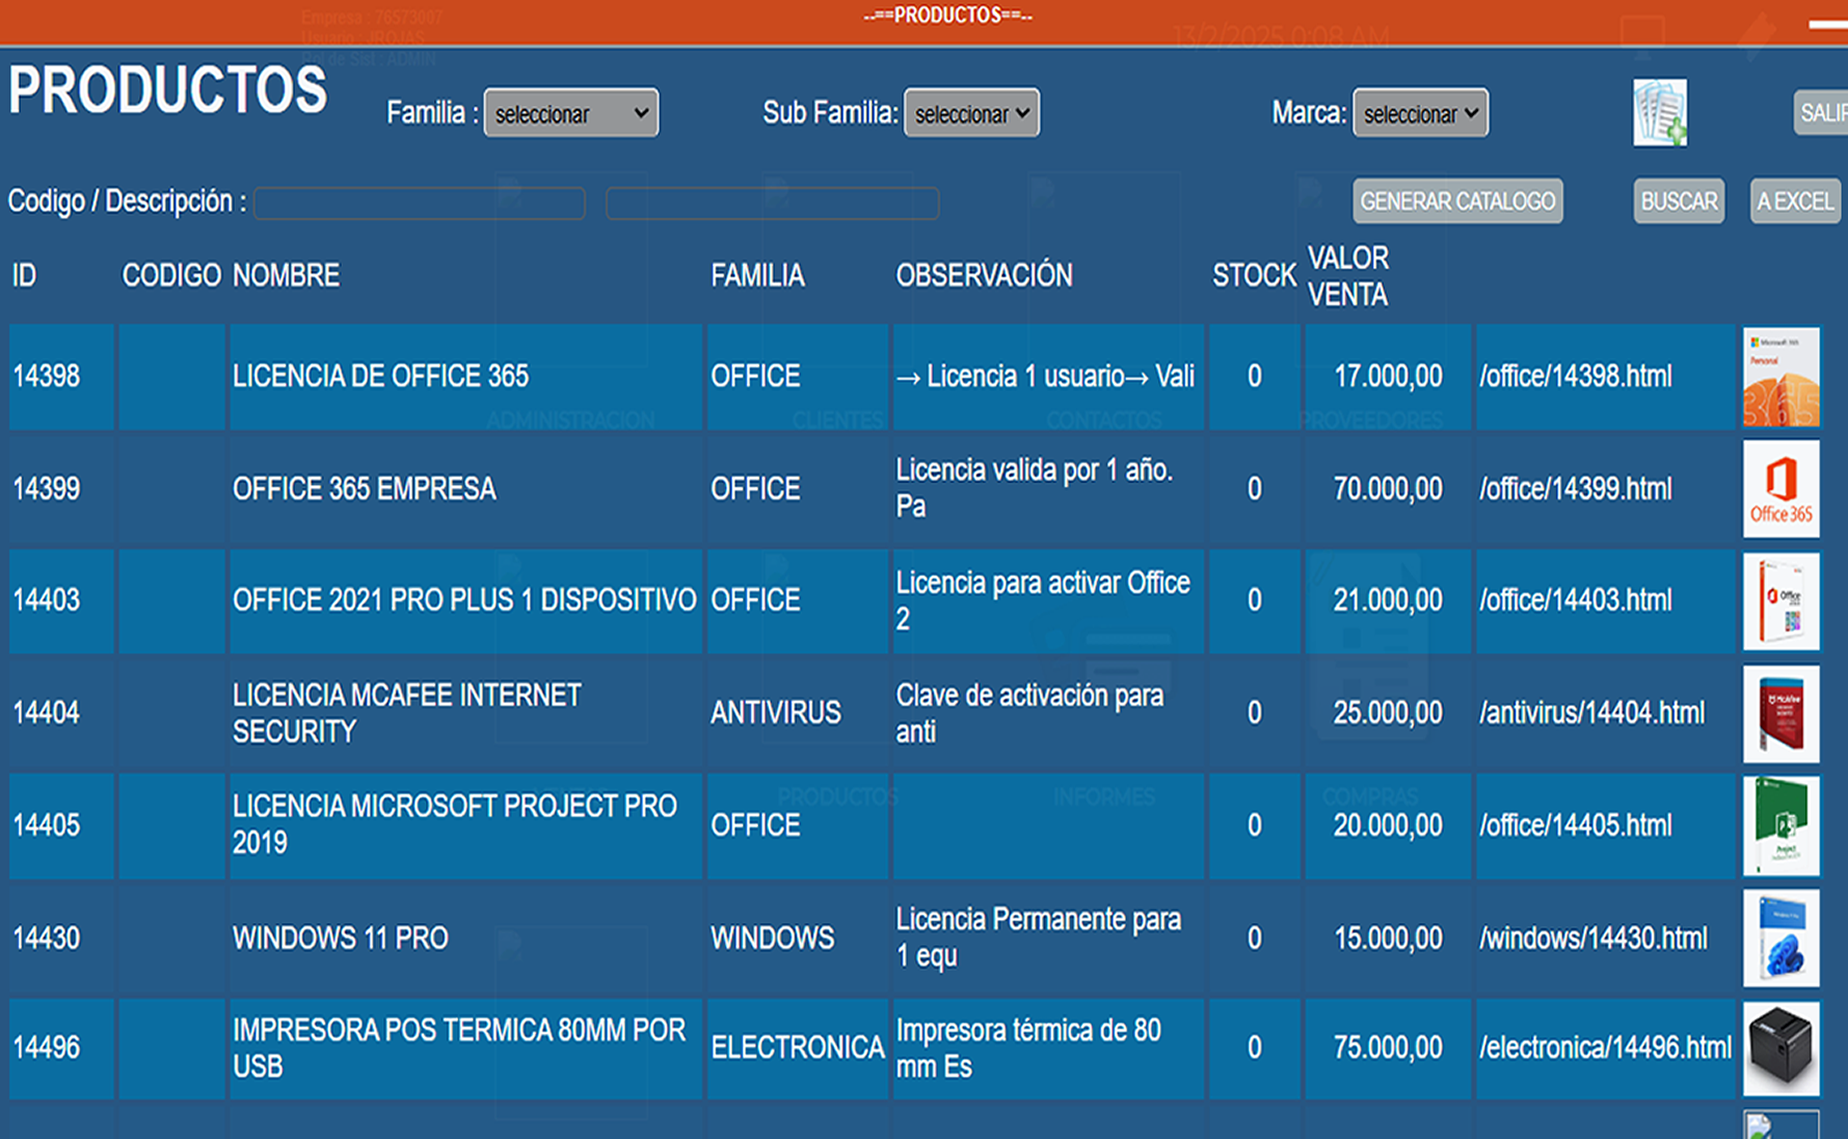Image resolution: width=1848 pixels, height=1139 pixels.
Task: Open Office 365 Personal product thumbnail
Action: [x=1781, y=377]
